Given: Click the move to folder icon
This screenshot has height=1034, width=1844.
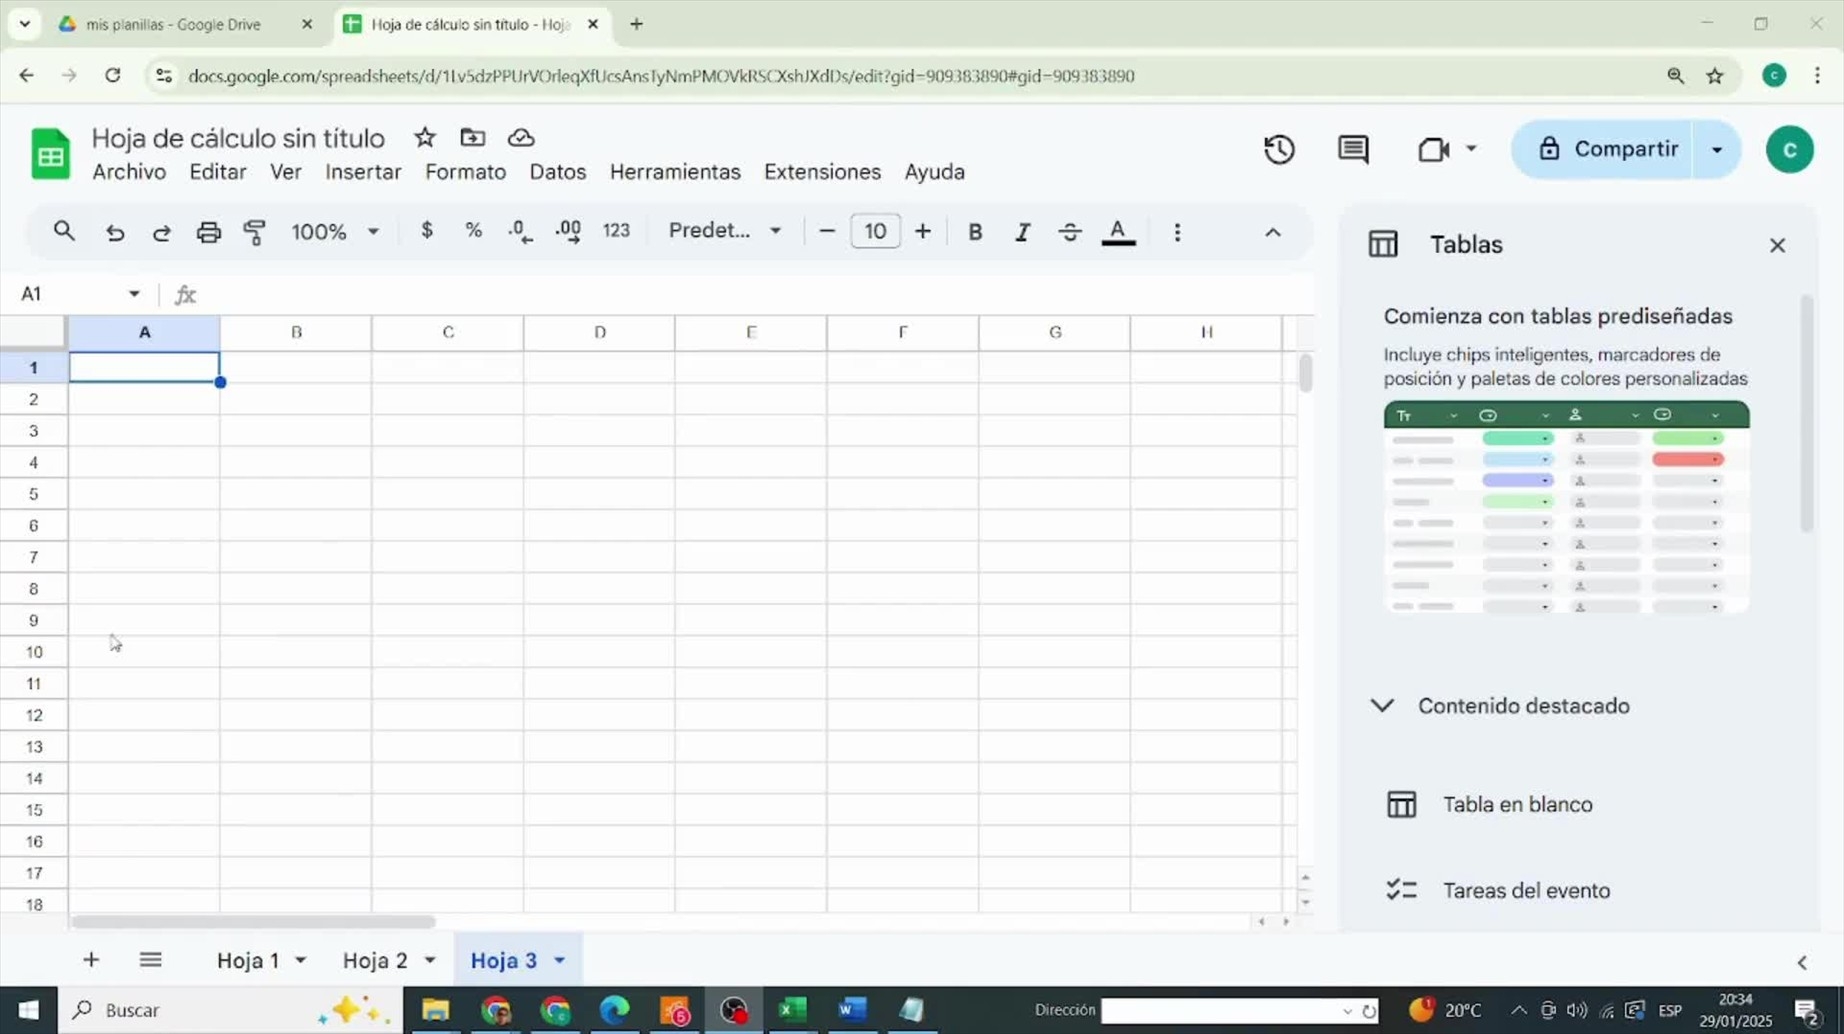Looking at the screenshot, I should [x=473, y=138].
